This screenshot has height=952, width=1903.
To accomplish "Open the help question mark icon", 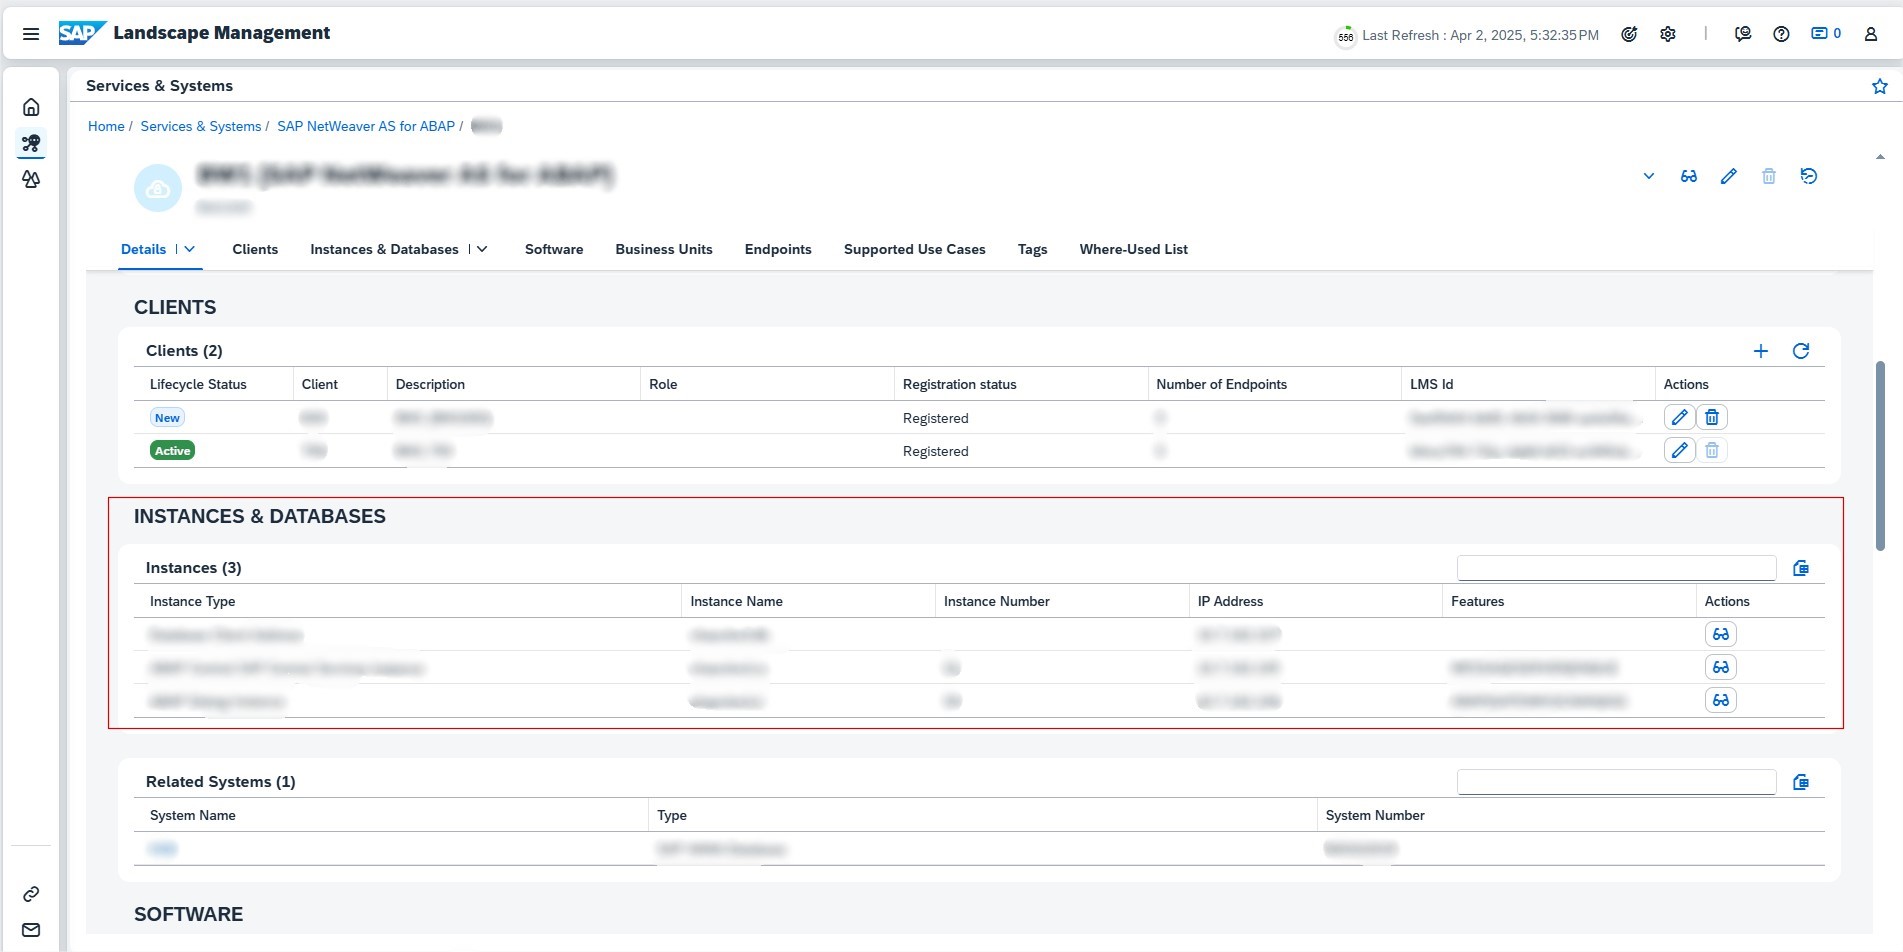I will click(x=1781, y=34).
